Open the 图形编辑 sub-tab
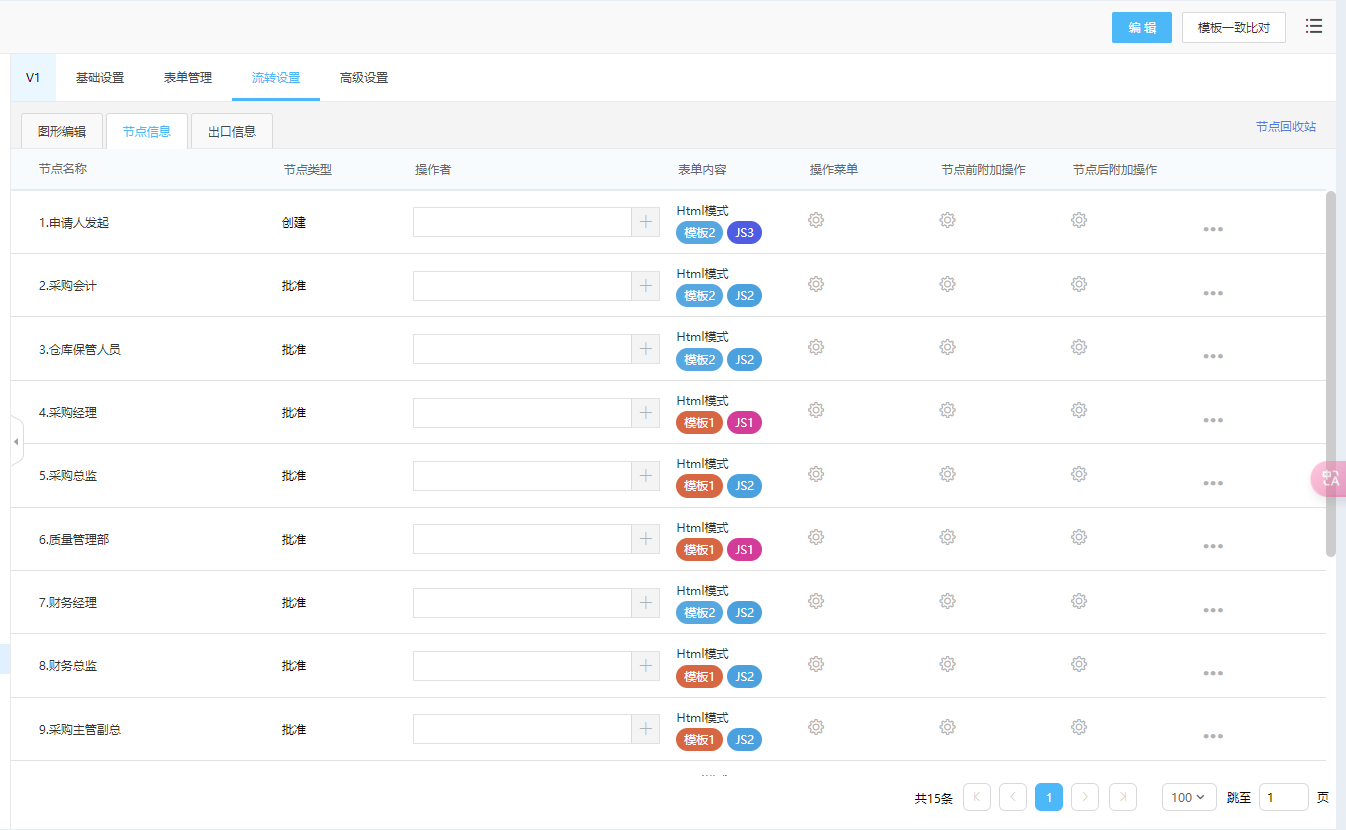This screenshot has height=830, width=1346. [62, 131]
